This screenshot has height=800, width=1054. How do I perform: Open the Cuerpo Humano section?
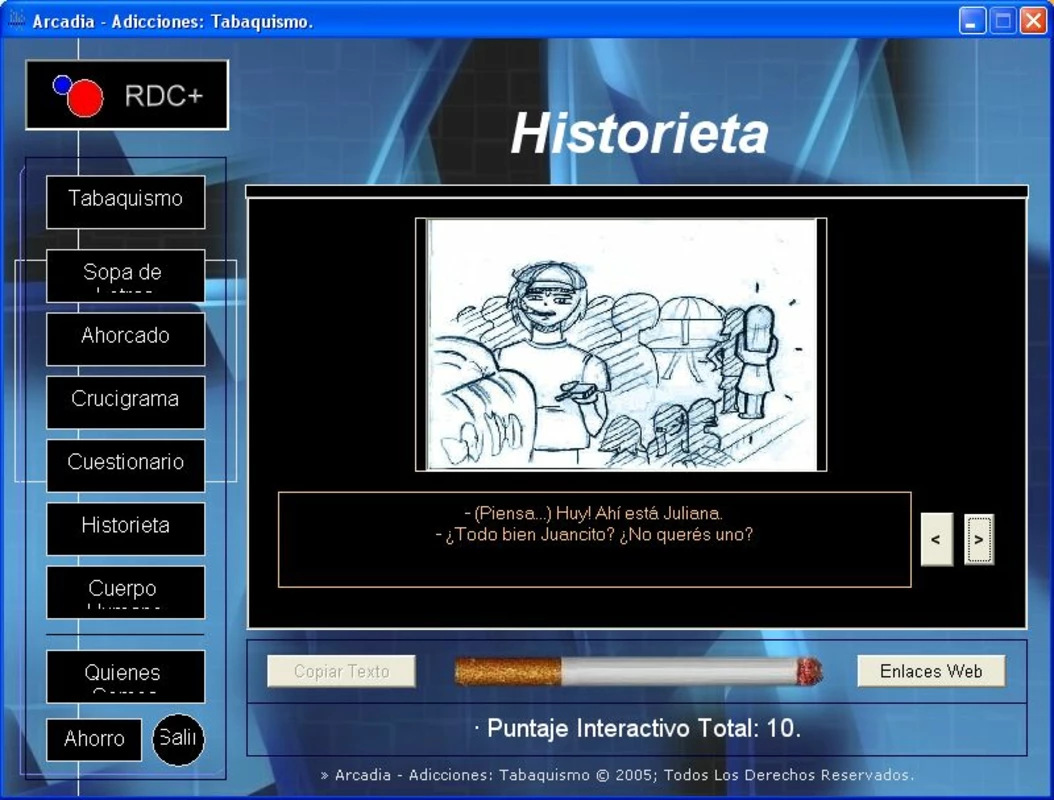tap(126, 592)
